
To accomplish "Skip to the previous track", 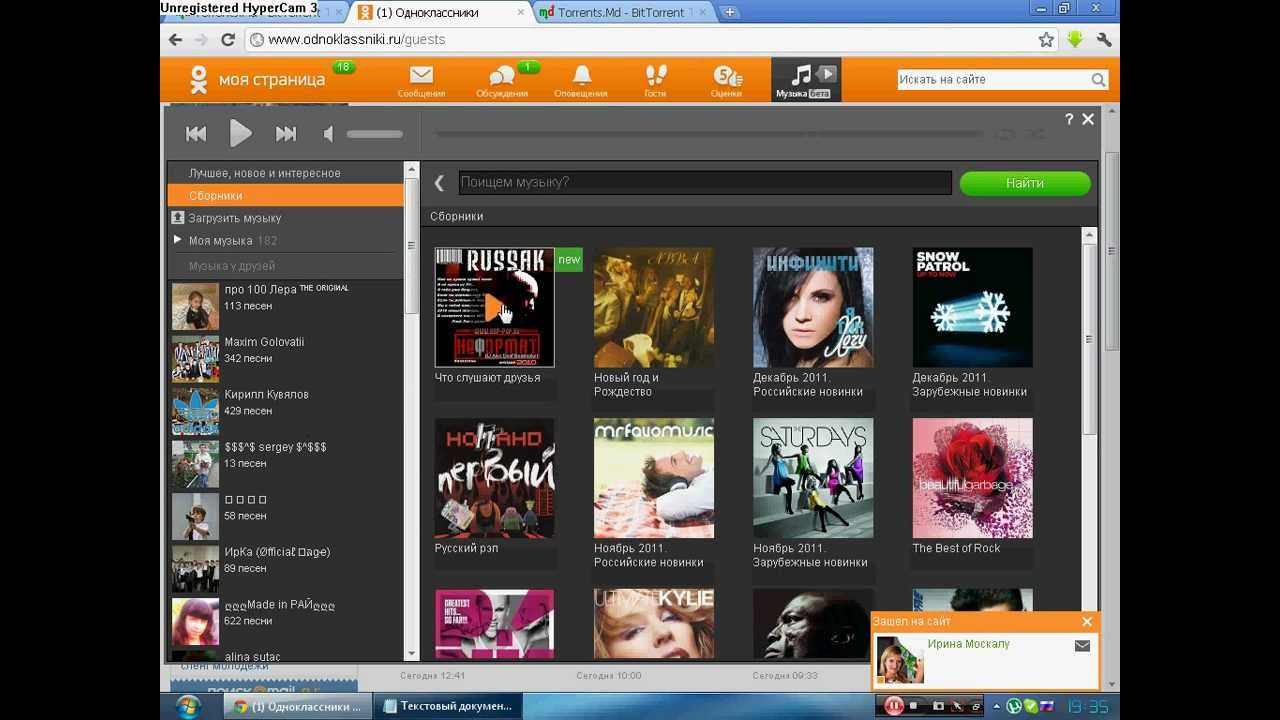I will point(196,133).
